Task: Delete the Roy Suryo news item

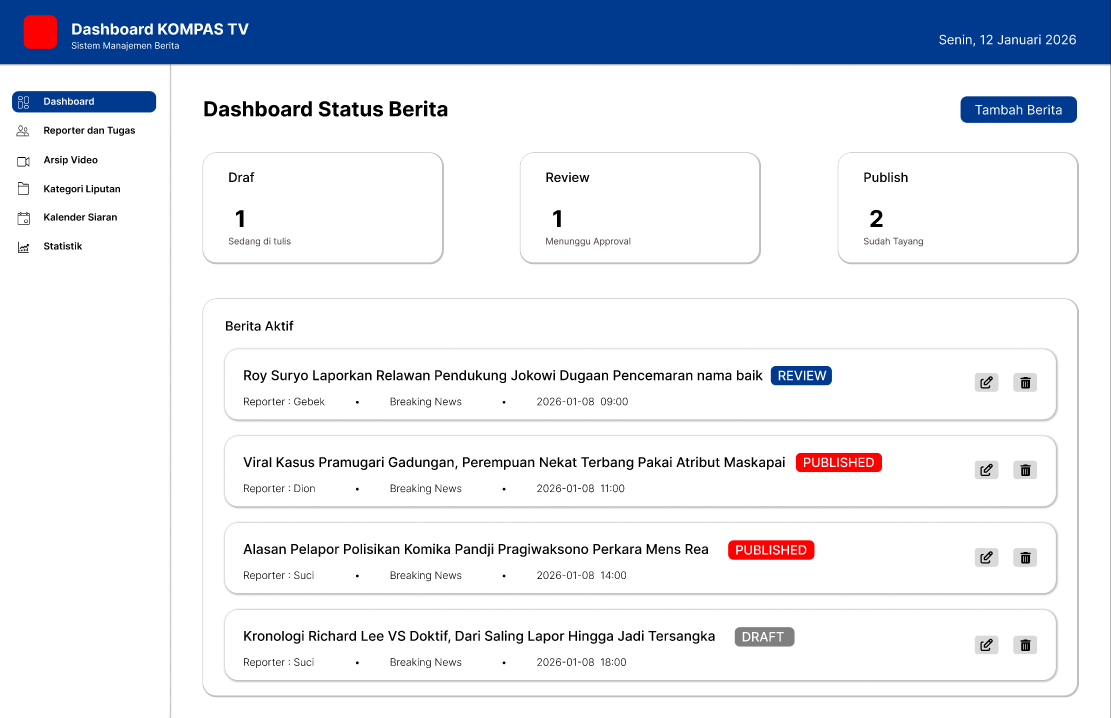Action: click(1024, 382)
